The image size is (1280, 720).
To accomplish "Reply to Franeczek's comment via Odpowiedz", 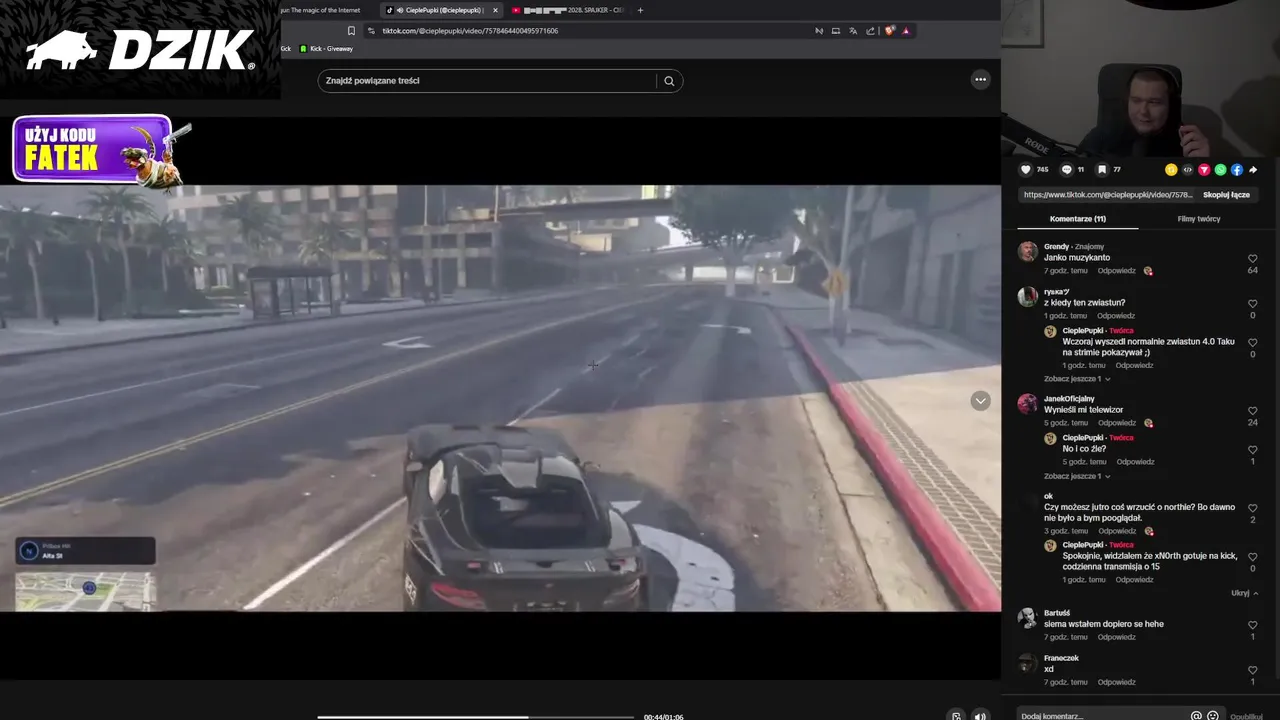I will (1116, 682).
